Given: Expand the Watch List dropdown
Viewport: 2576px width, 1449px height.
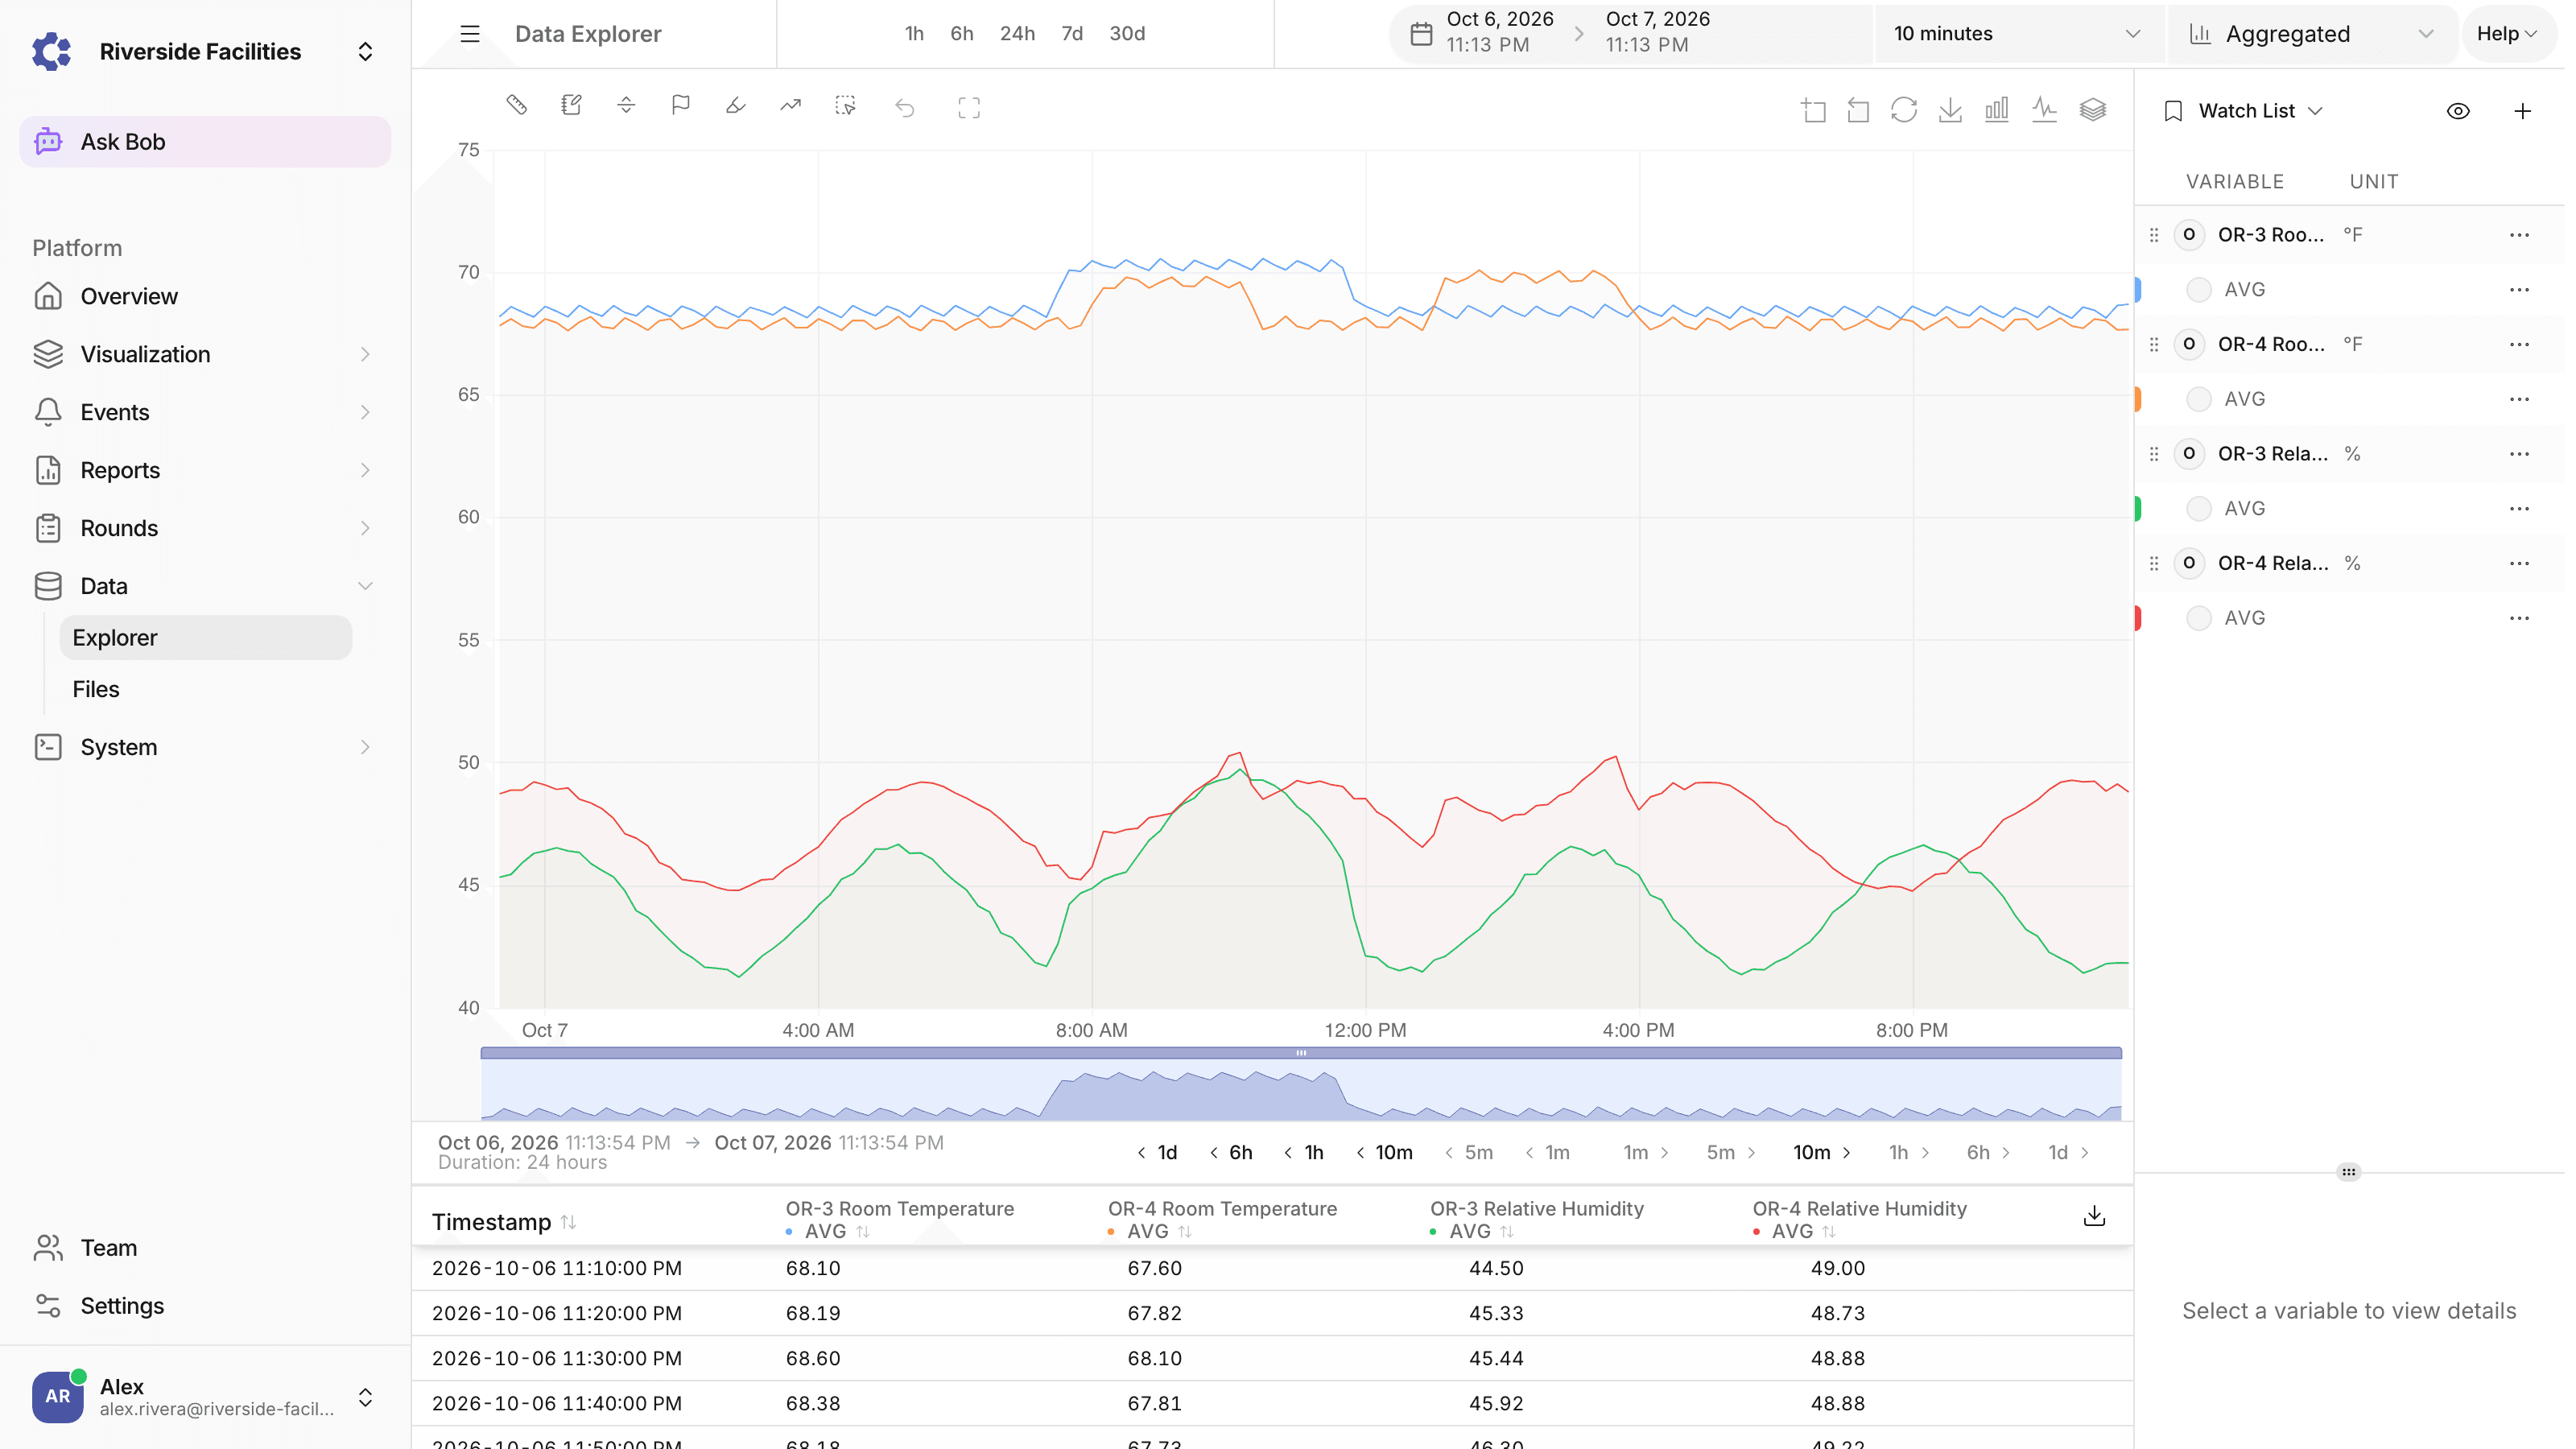Looking at the screenshot, I should coord(2246,111).
